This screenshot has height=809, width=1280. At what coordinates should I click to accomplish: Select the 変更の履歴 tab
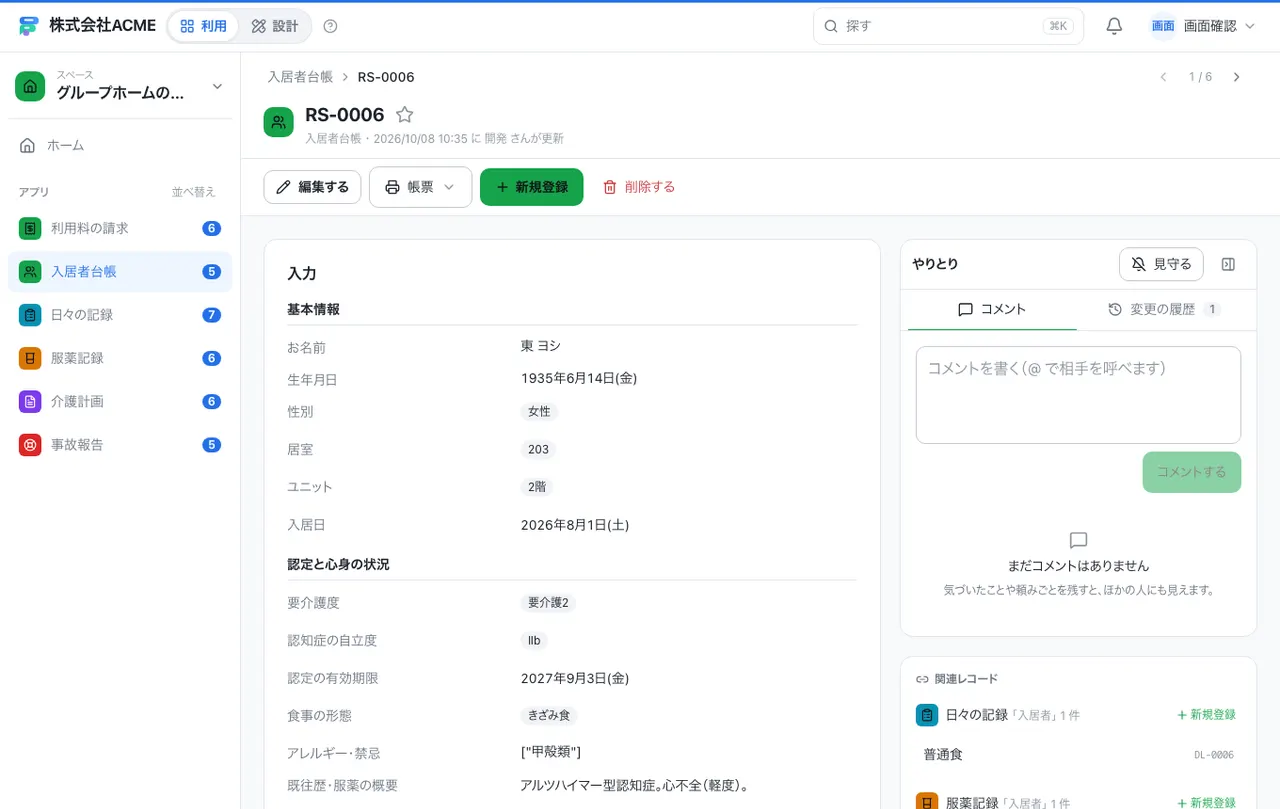(1164, 310)
